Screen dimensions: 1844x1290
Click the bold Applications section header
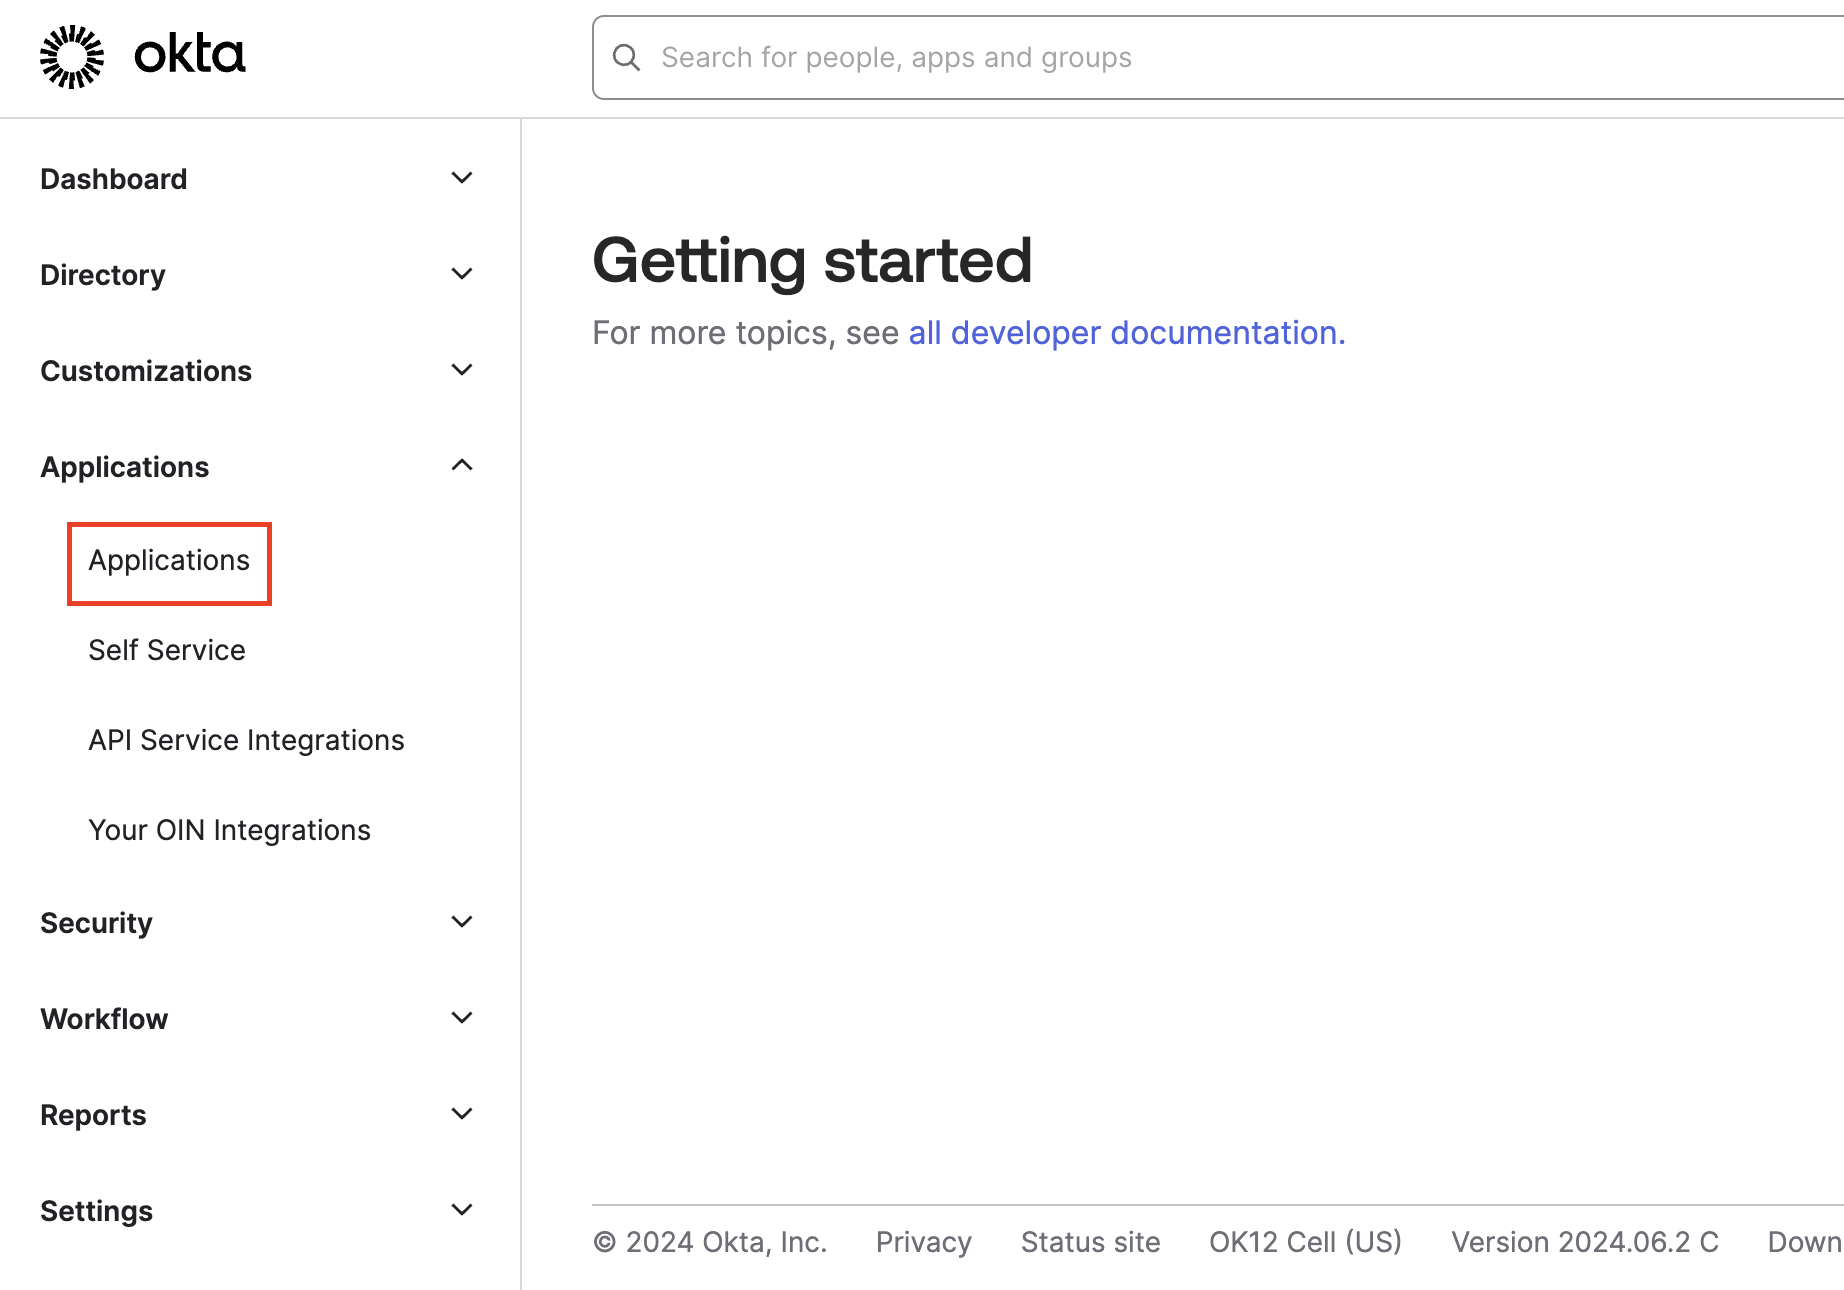(125, 467)
